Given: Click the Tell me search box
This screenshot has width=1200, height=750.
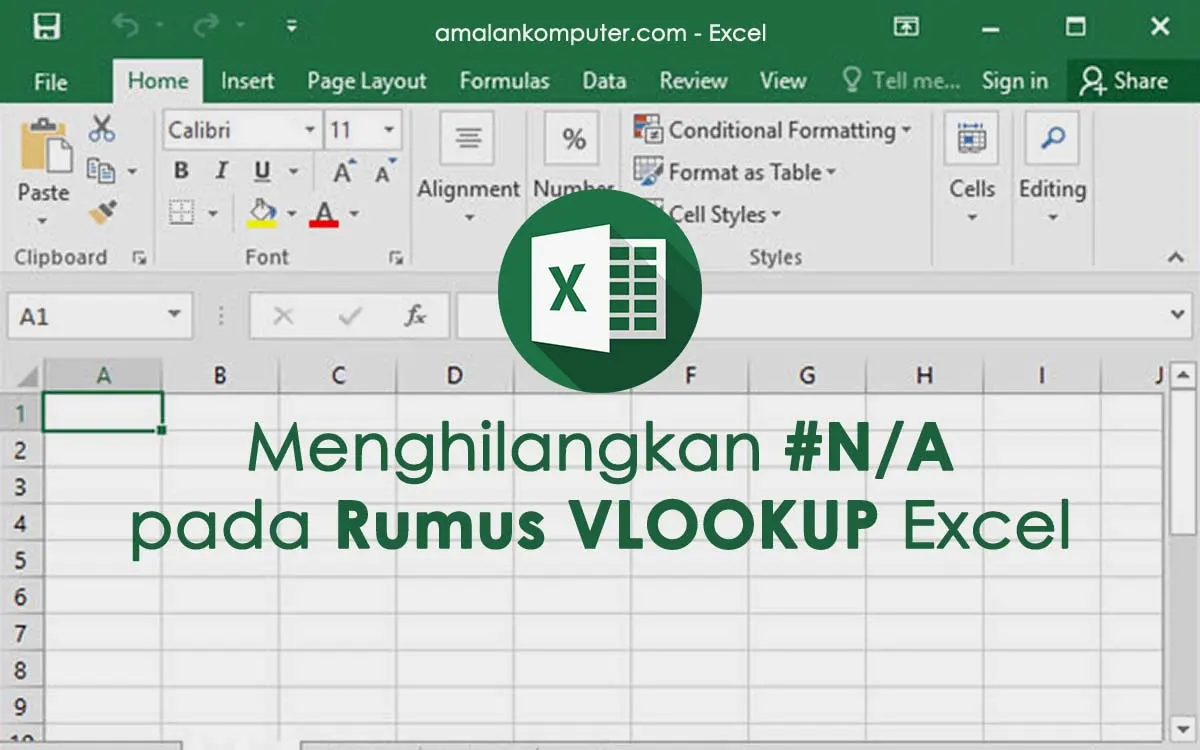Looking at the screenshot, I should coord(901,81).
